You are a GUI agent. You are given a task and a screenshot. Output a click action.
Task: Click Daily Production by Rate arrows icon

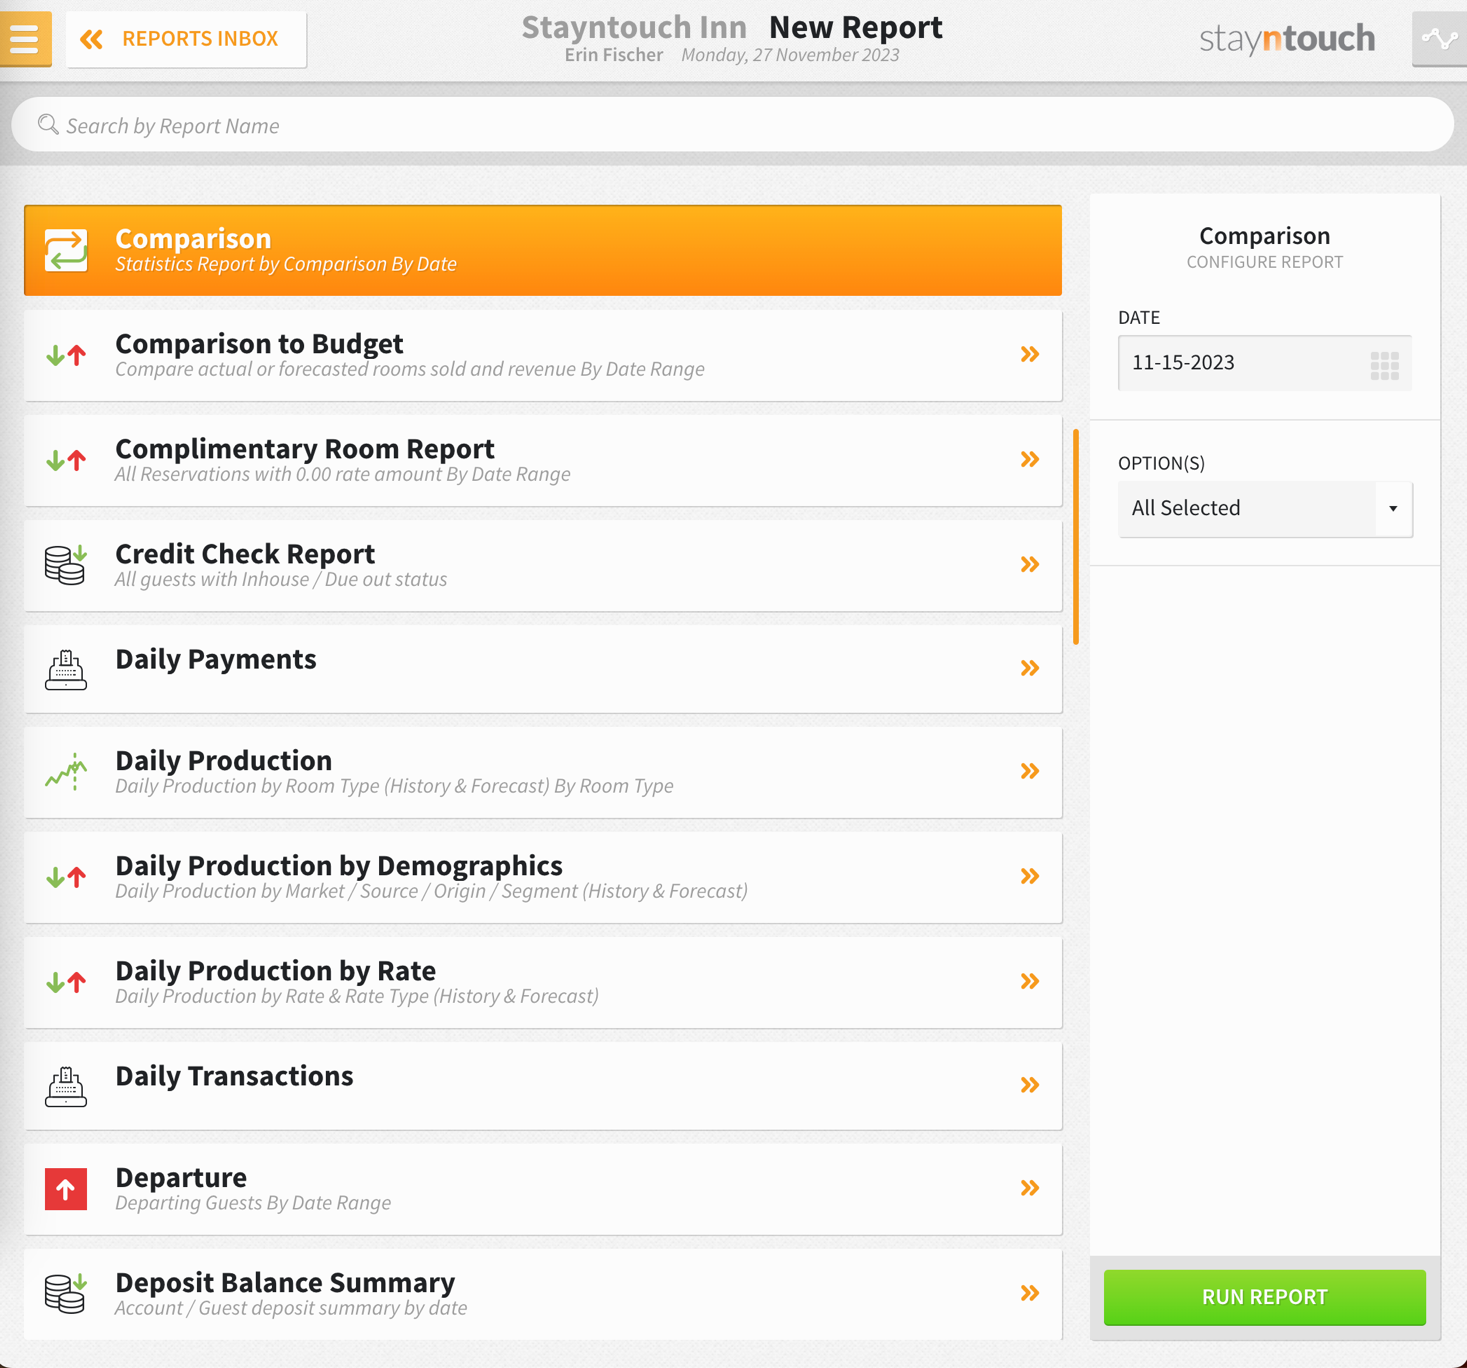[x=66, y=982]
